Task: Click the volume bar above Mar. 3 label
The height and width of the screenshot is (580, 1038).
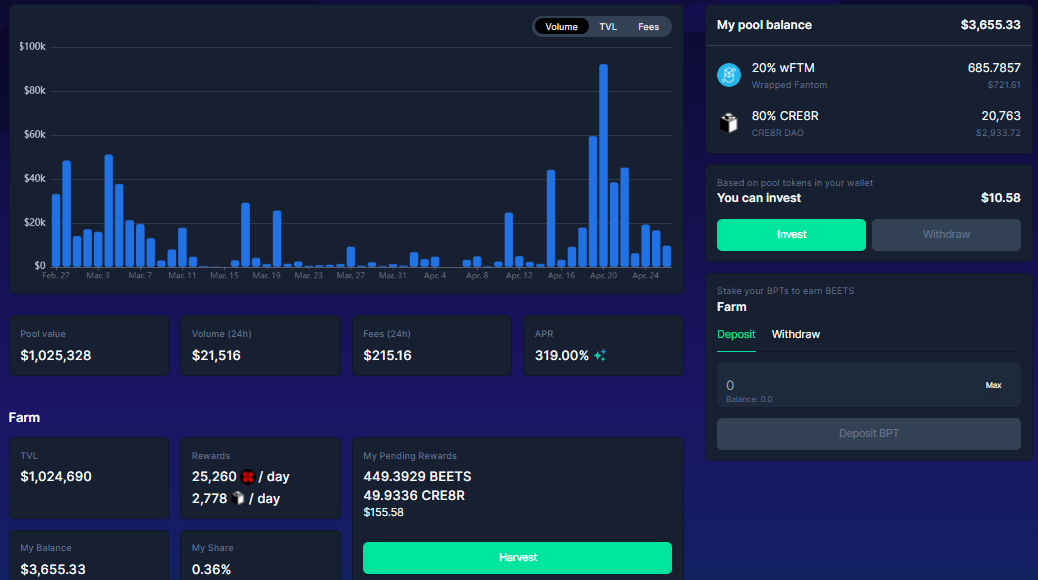Action: click(x=98, y=250)
